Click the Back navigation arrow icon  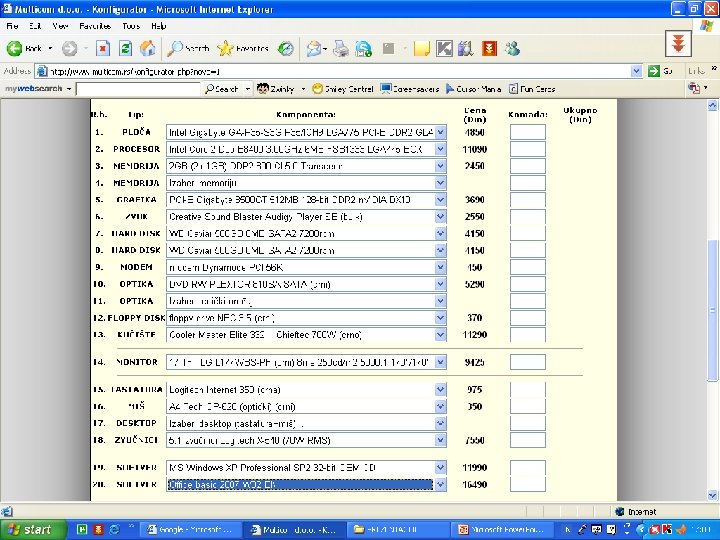coord(14,48)
